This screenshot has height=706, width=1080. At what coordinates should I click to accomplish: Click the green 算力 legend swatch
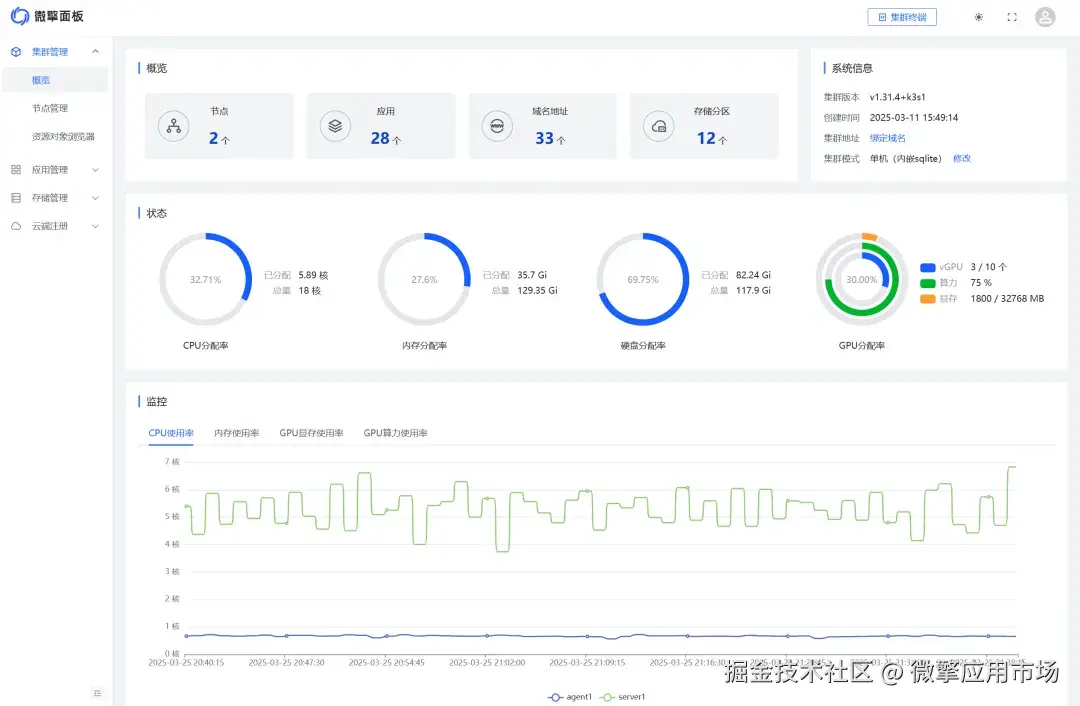point(928,283)
